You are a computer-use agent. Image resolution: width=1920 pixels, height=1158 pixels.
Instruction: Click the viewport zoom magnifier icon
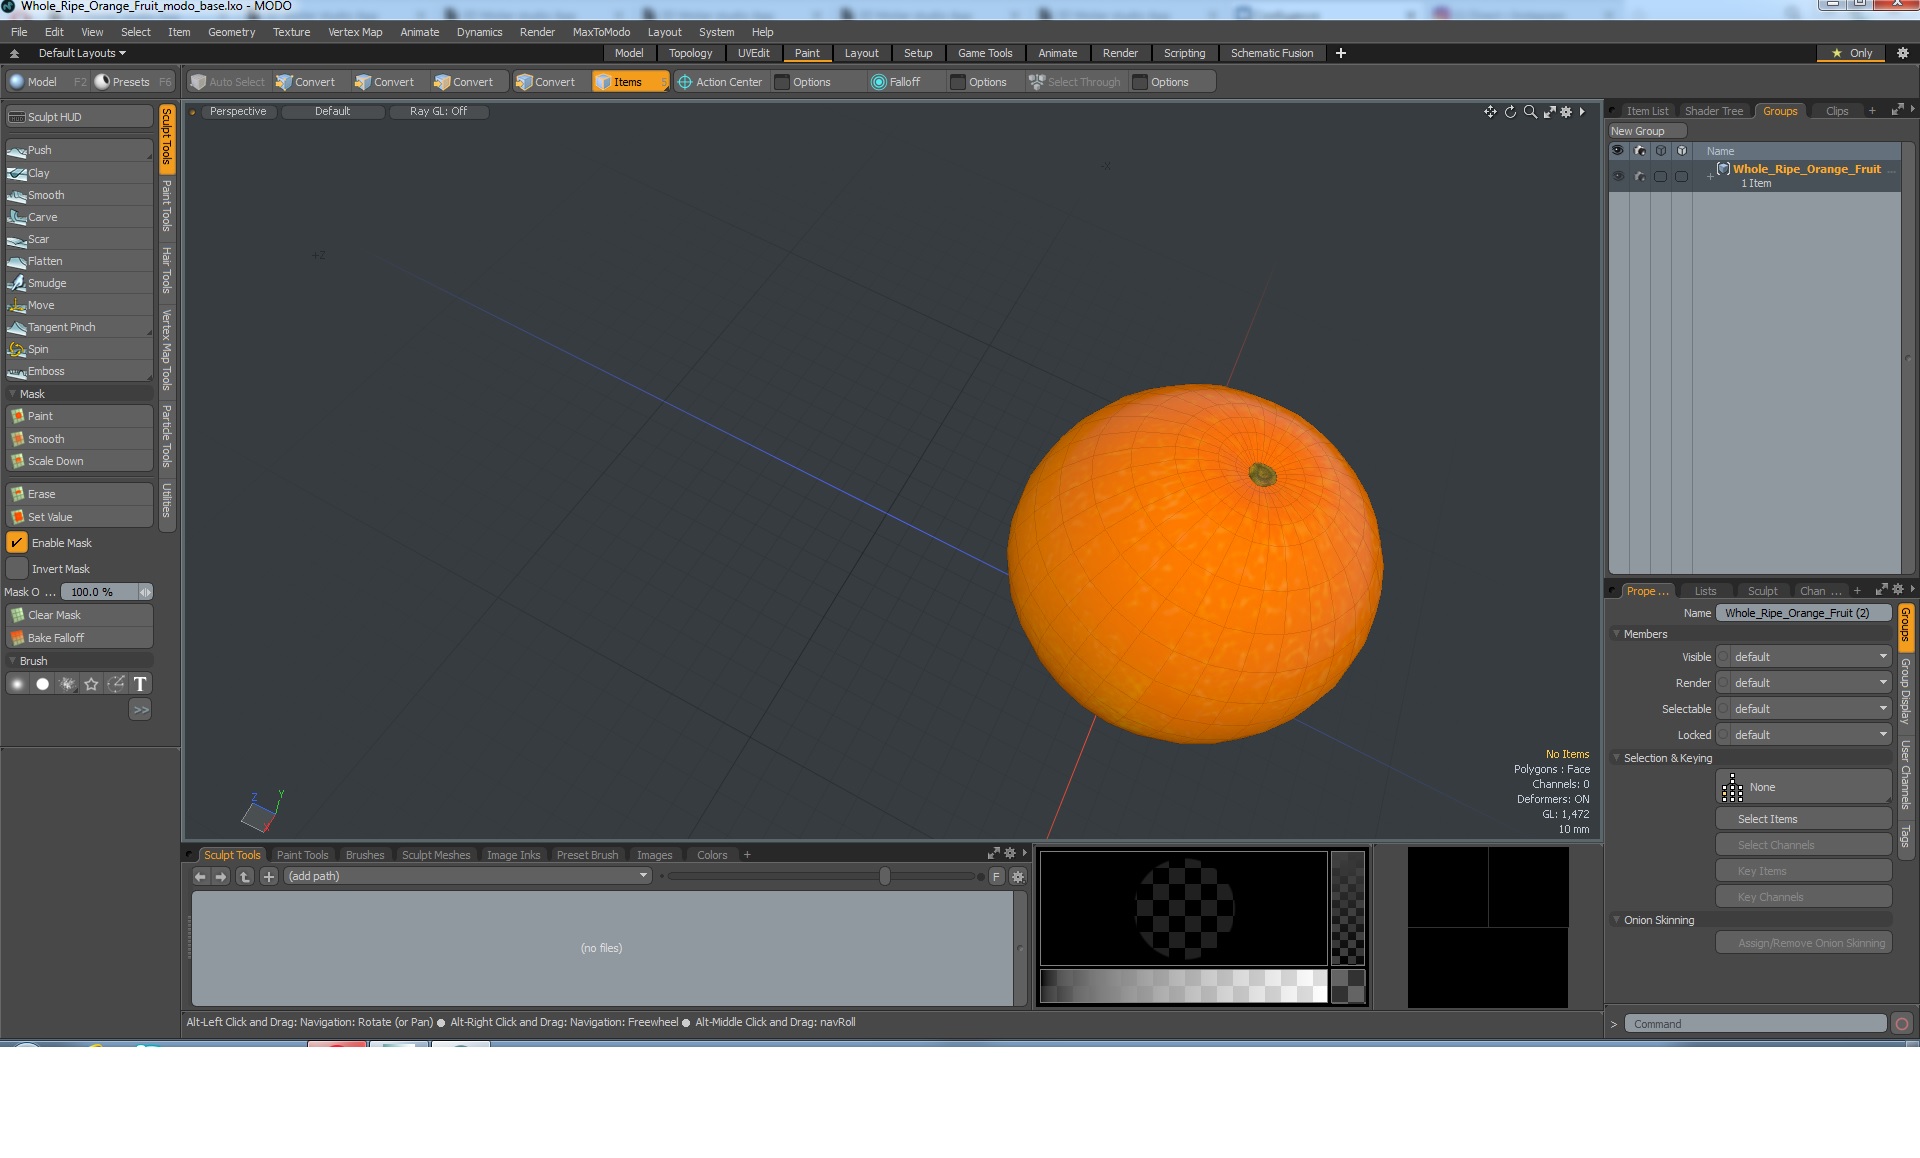coord(1530,112)
